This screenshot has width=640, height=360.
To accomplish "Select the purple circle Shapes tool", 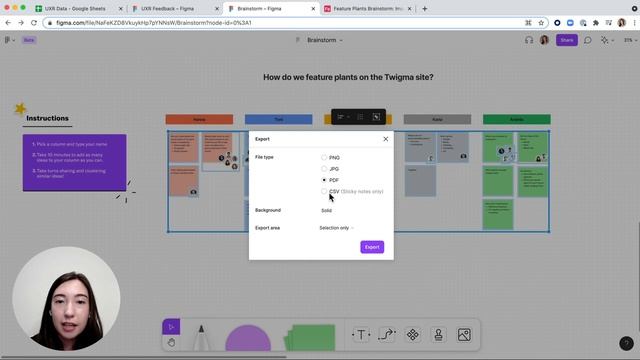I will [248, 338].
